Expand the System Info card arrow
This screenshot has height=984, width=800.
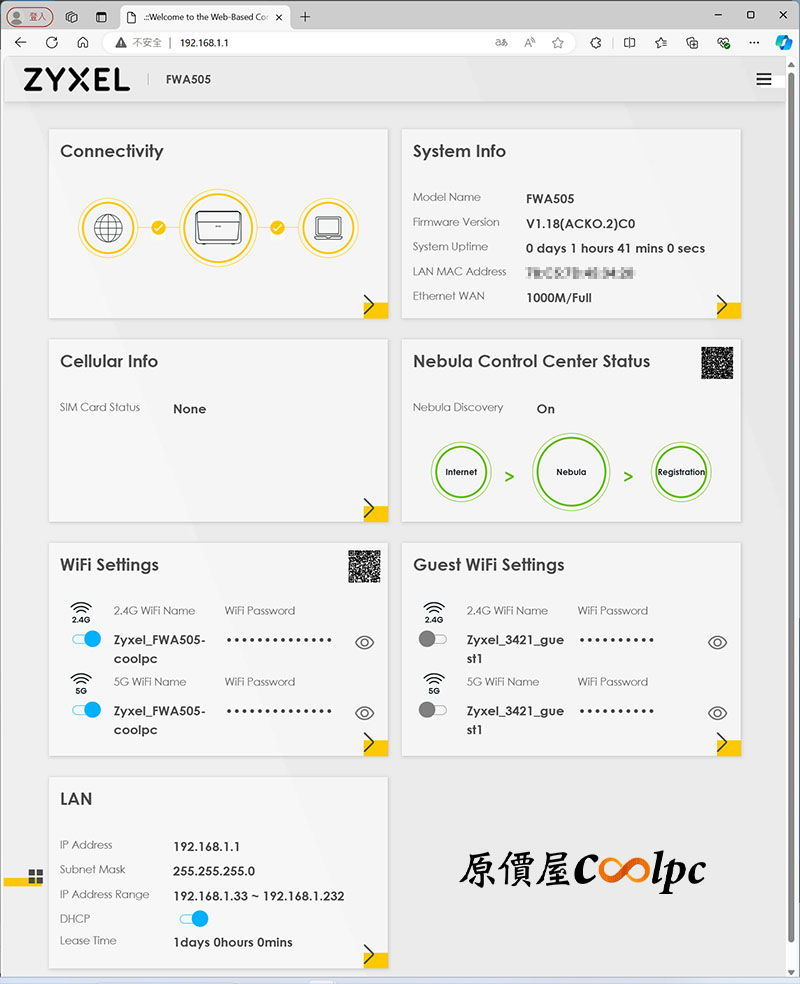tap(728, 306)
